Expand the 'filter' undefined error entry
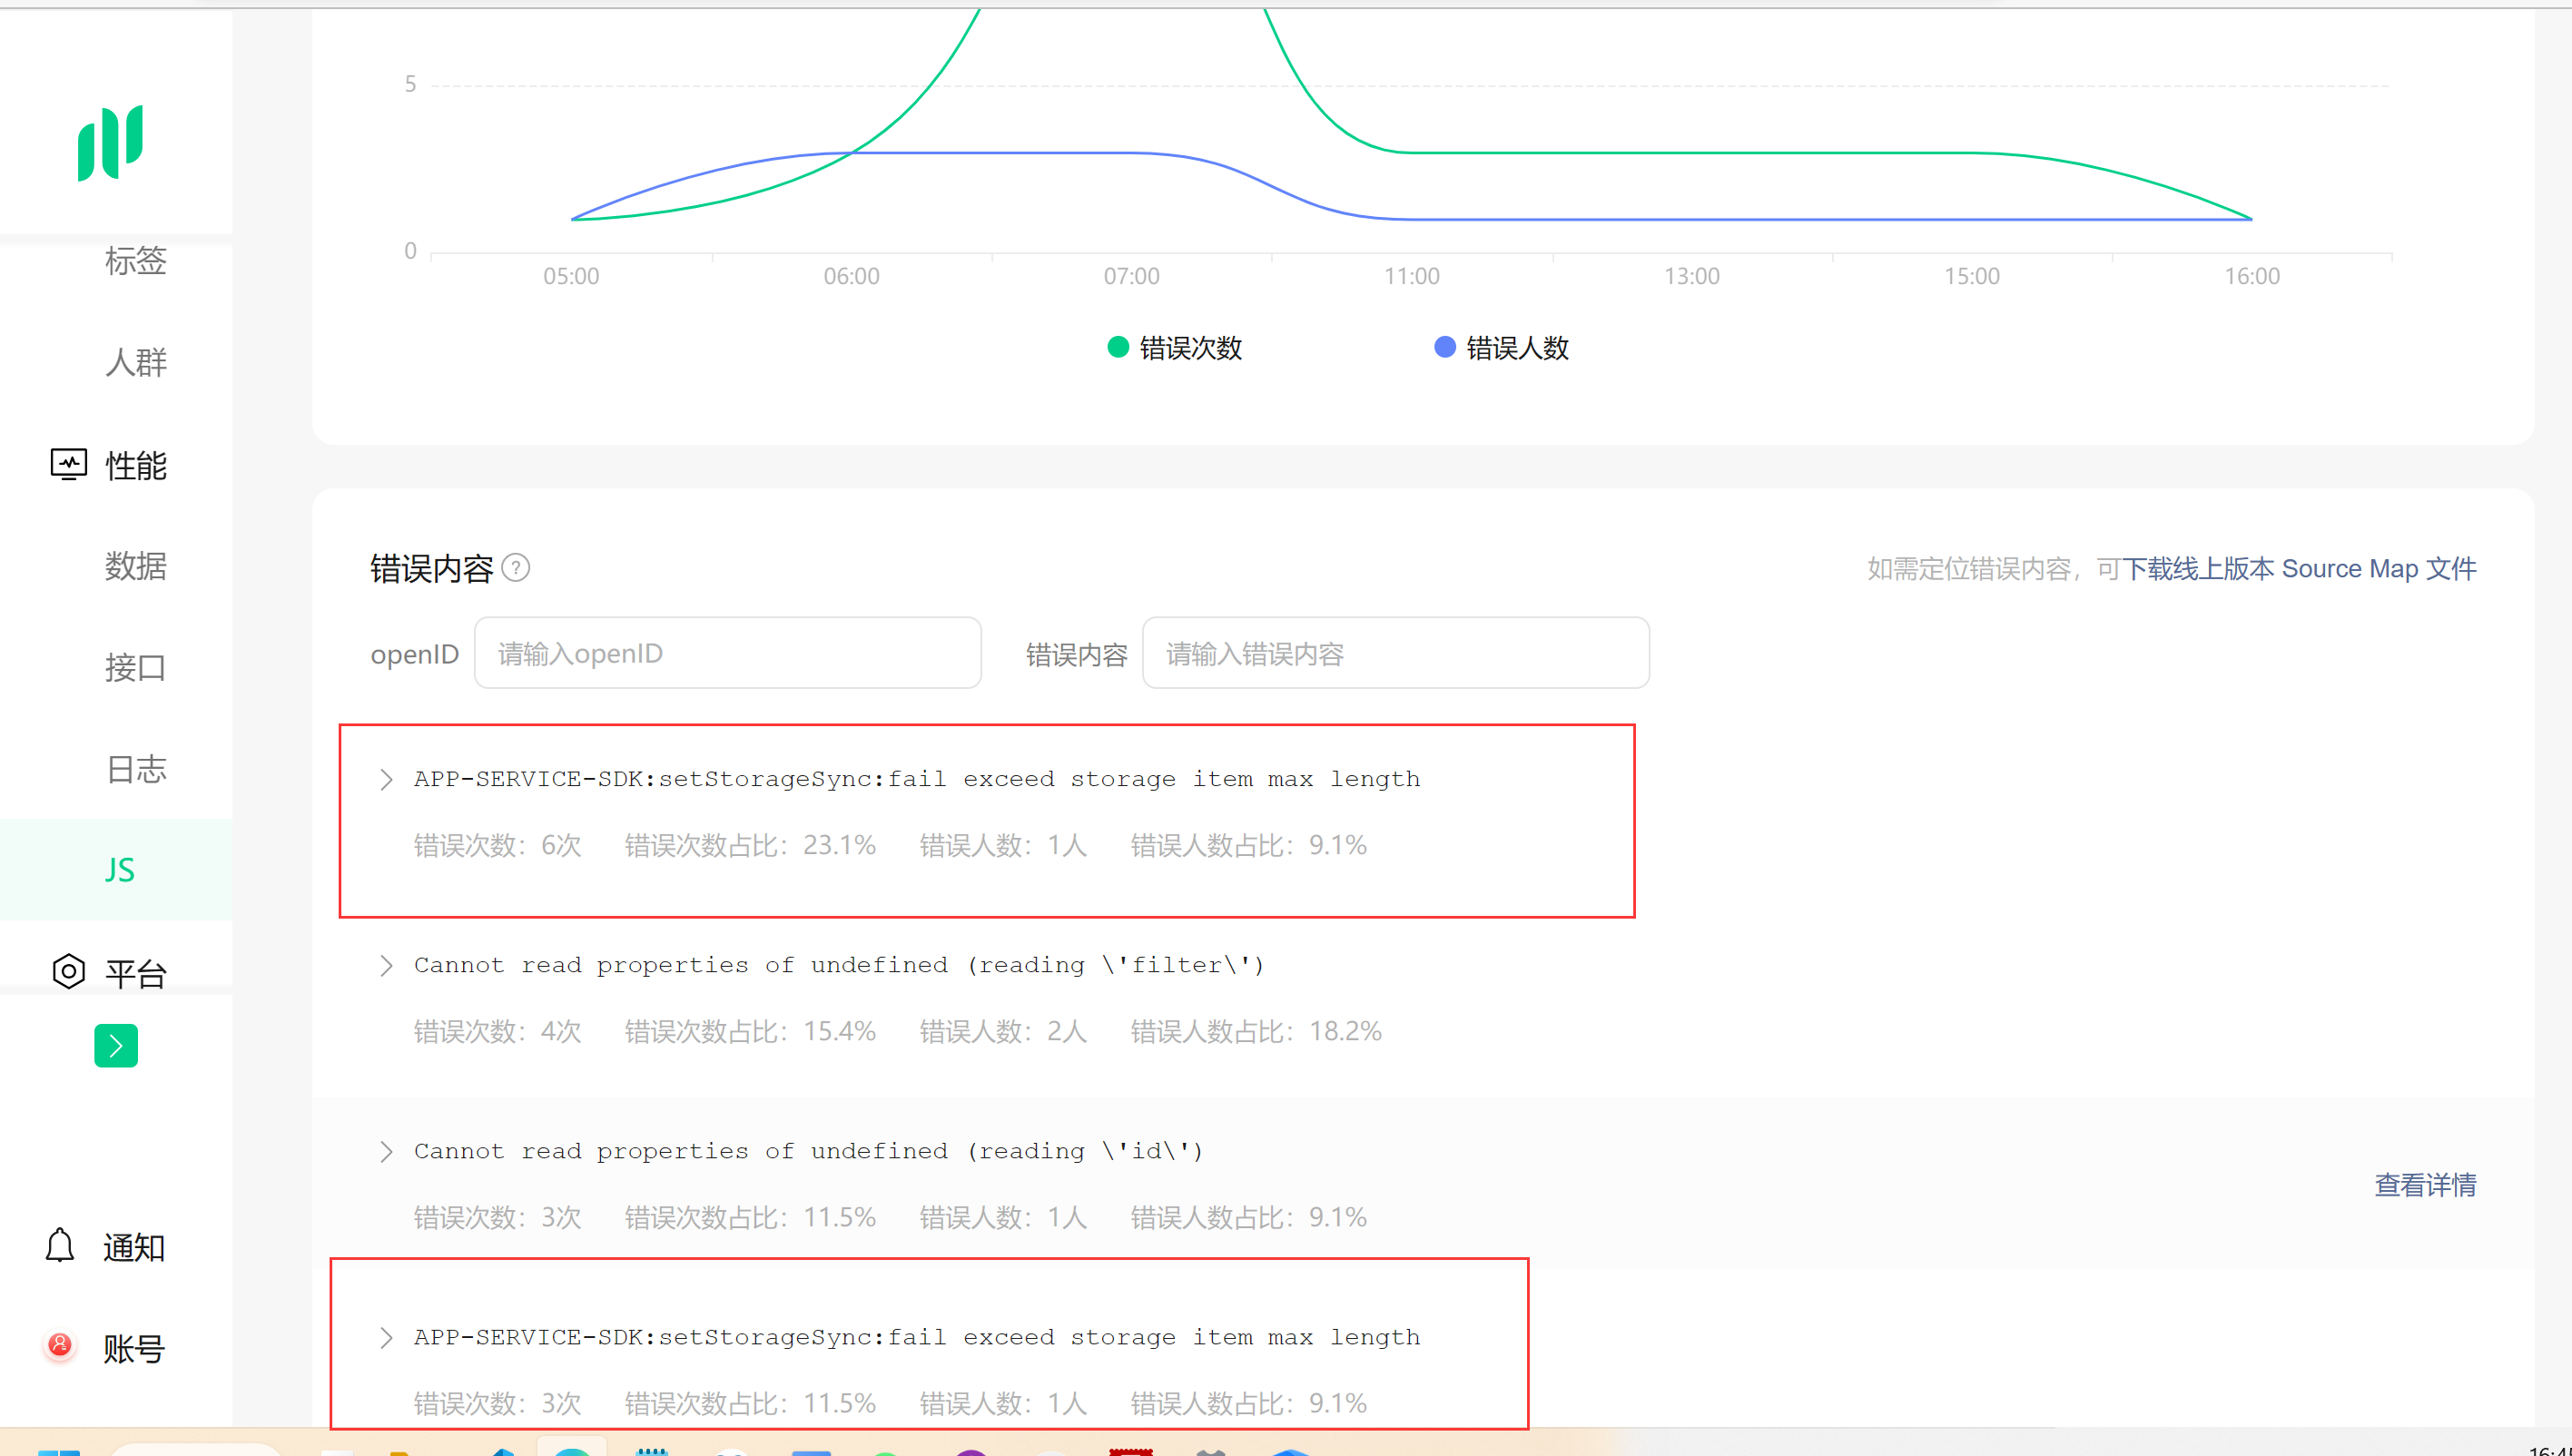This screenshot has width=2572, height=1456. (386, 965)
